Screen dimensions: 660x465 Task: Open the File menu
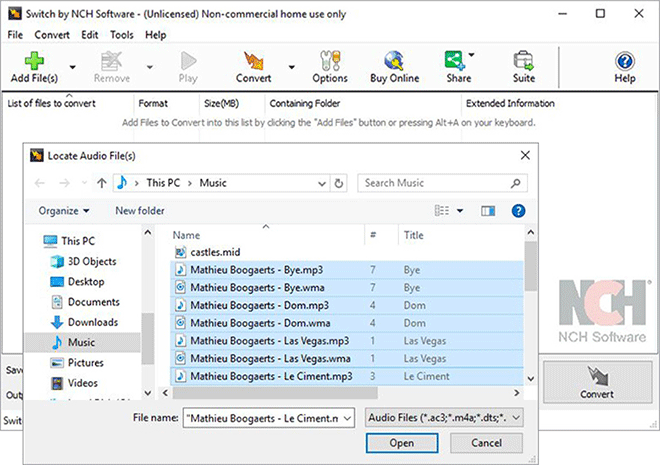15,35
